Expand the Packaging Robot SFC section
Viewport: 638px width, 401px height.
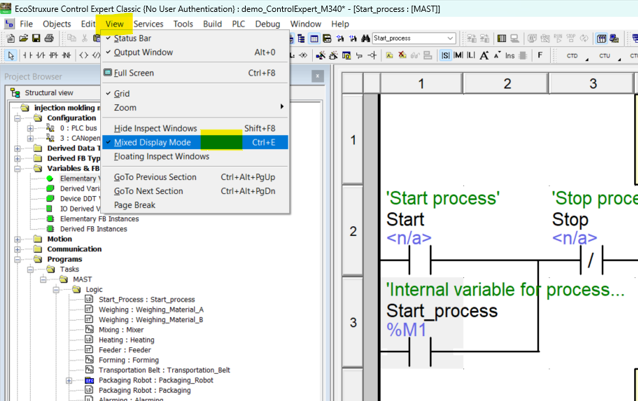69,380
